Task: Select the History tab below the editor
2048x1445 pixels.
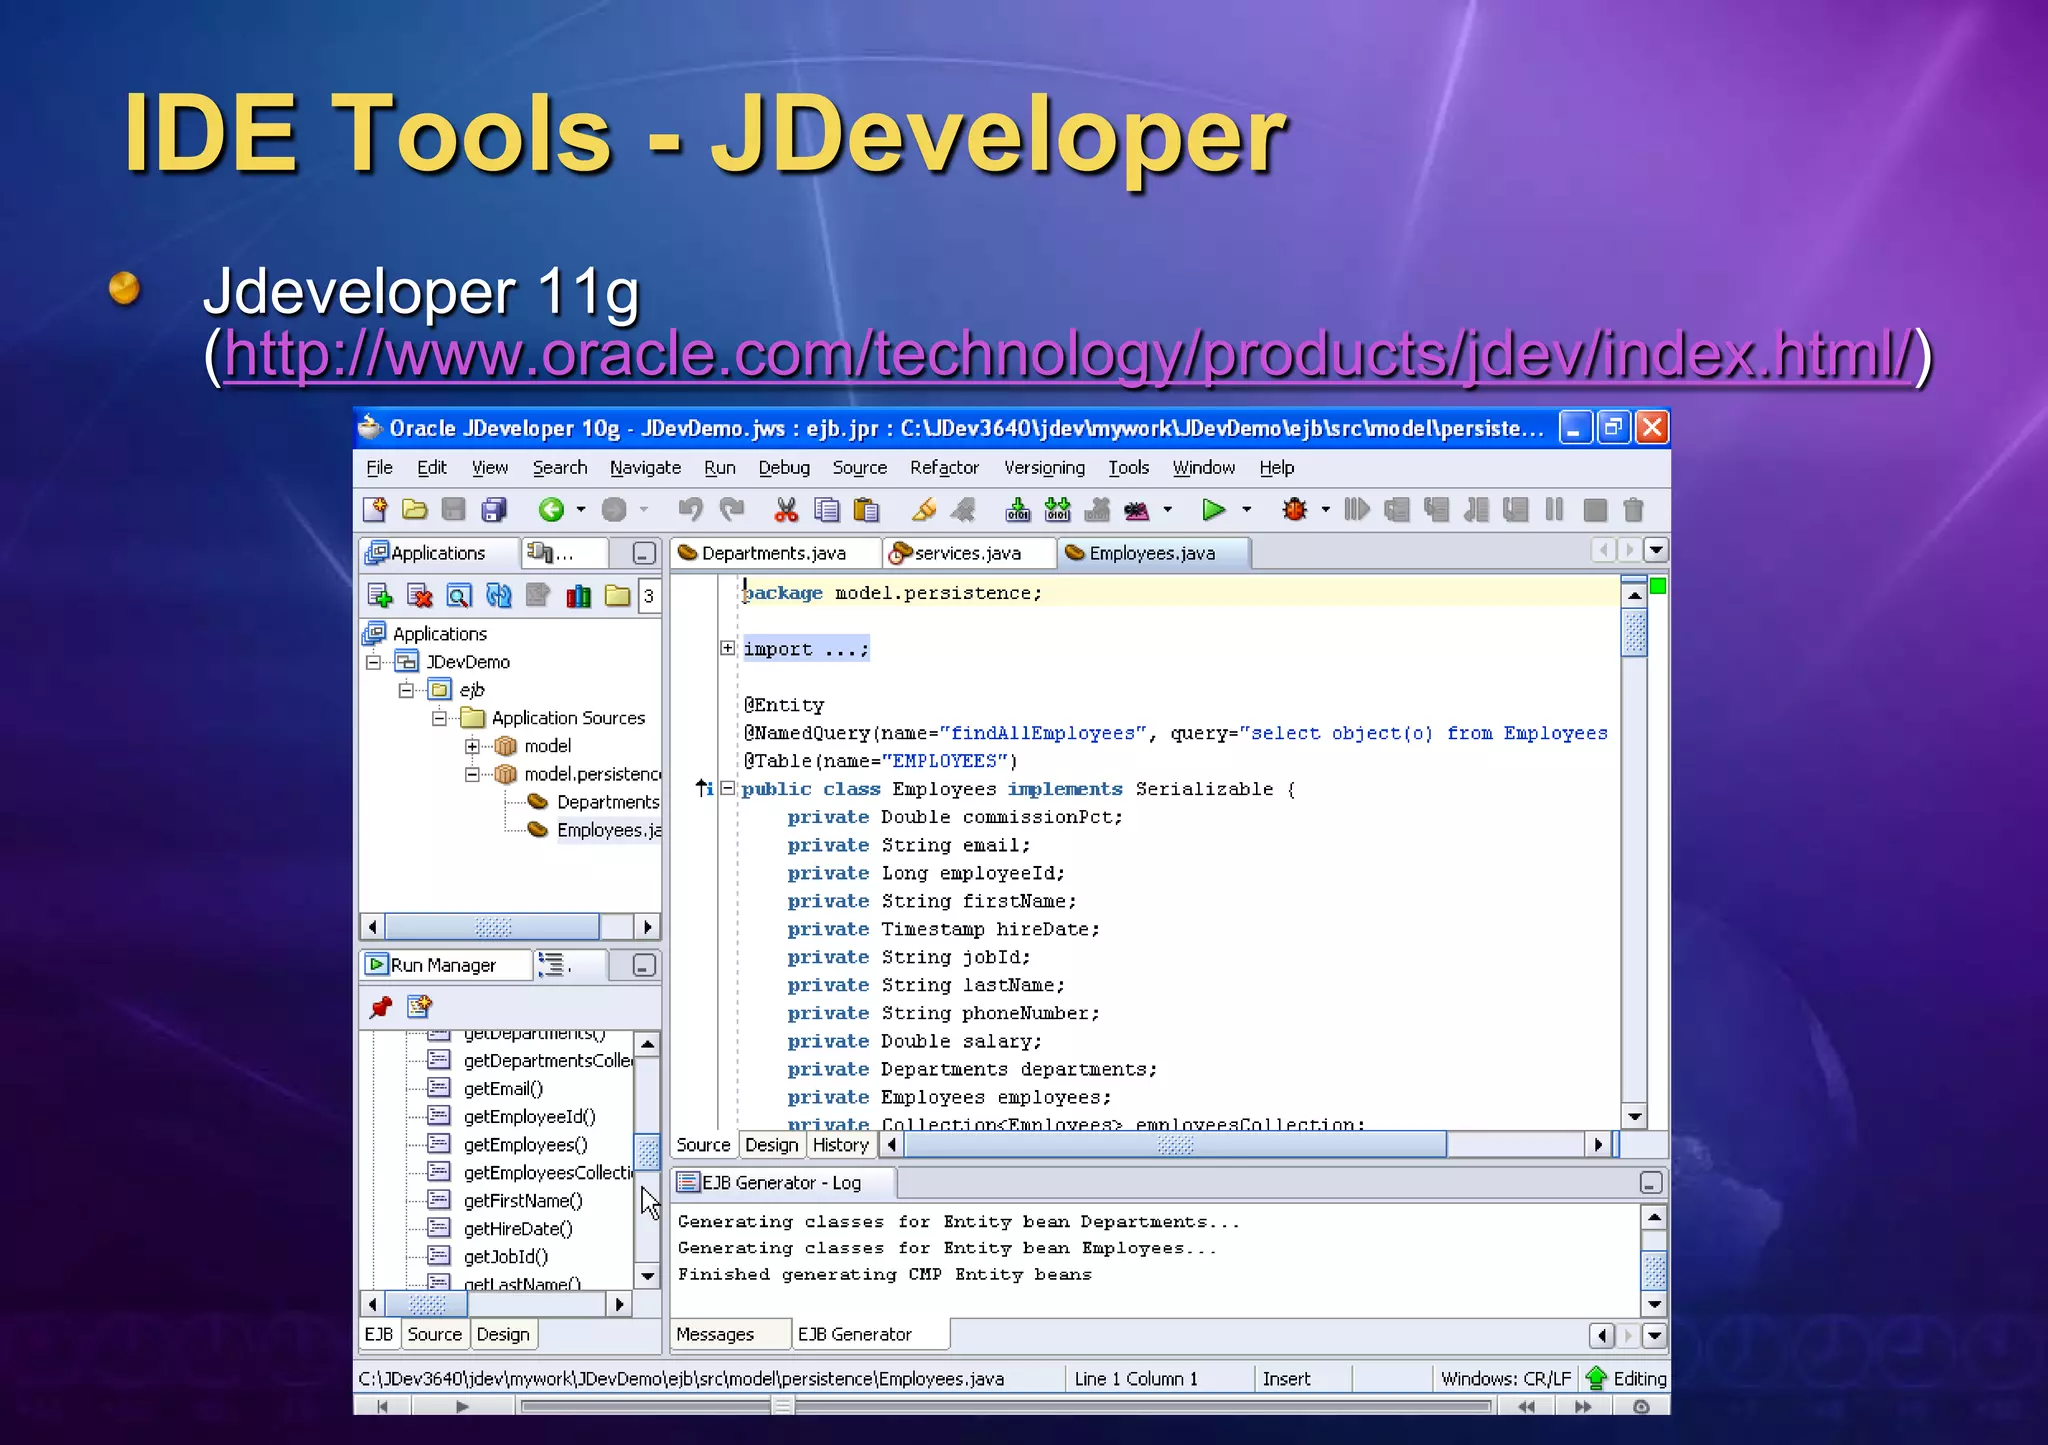Action: coord(840,1144)
